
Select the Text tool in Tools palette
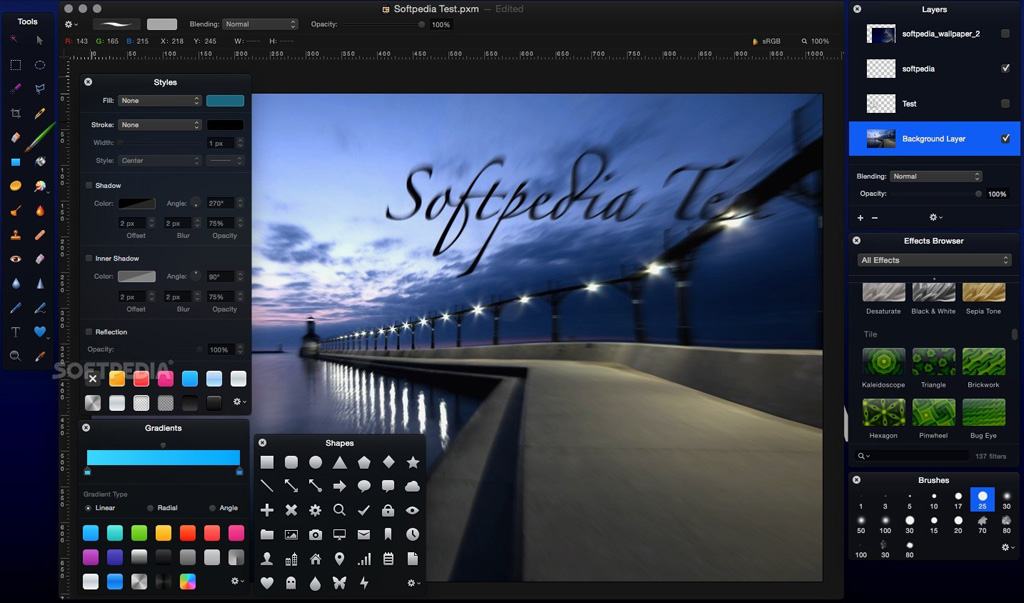(x=16, y=332)
